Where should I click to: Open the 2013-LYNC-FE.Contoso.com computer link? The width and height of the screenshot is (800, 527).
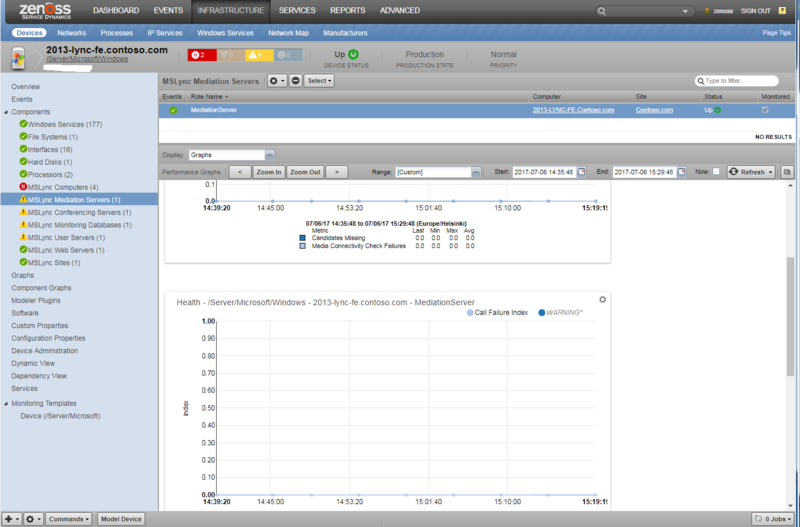pos(573,110)
